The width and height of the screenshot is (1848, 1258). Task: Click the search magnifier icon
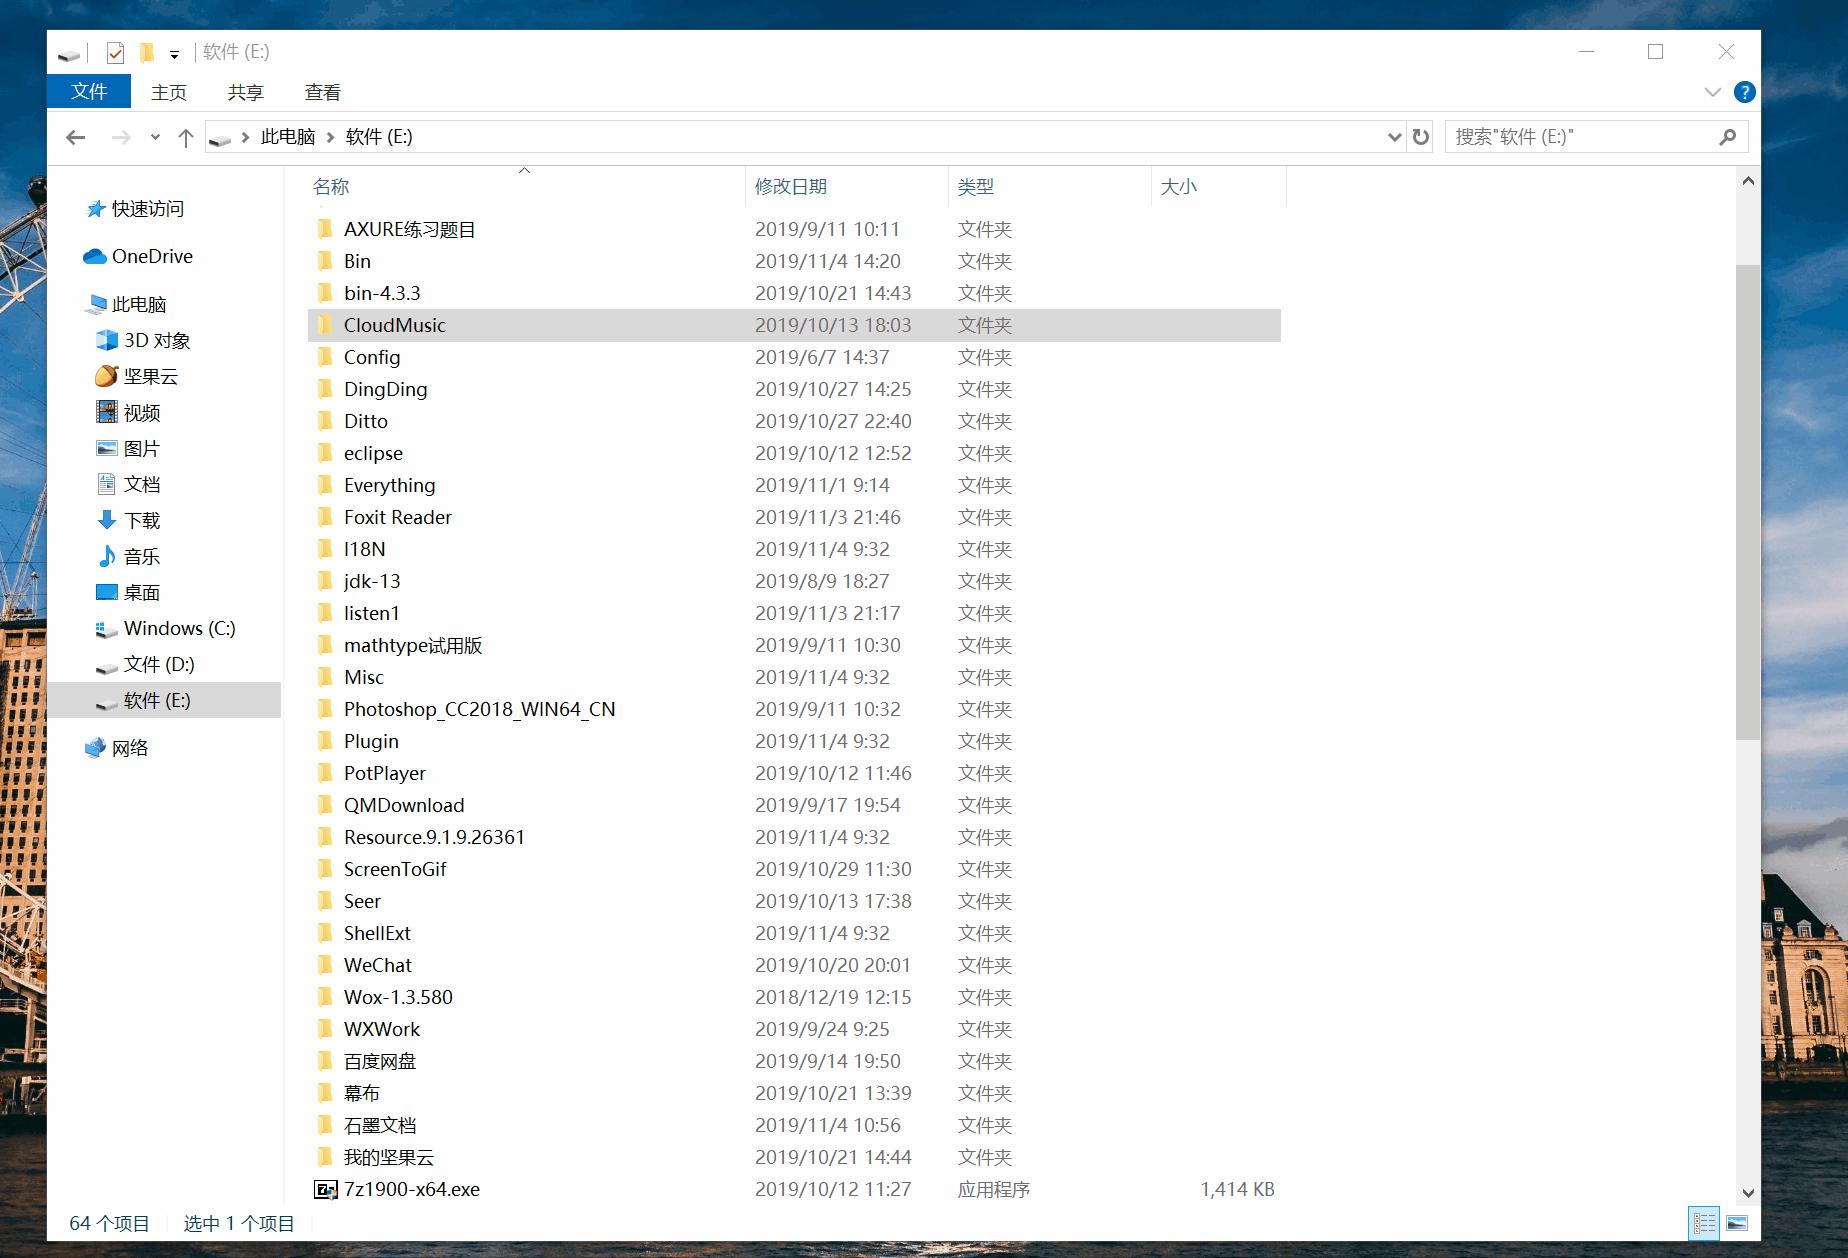[x=1727, y=137]
